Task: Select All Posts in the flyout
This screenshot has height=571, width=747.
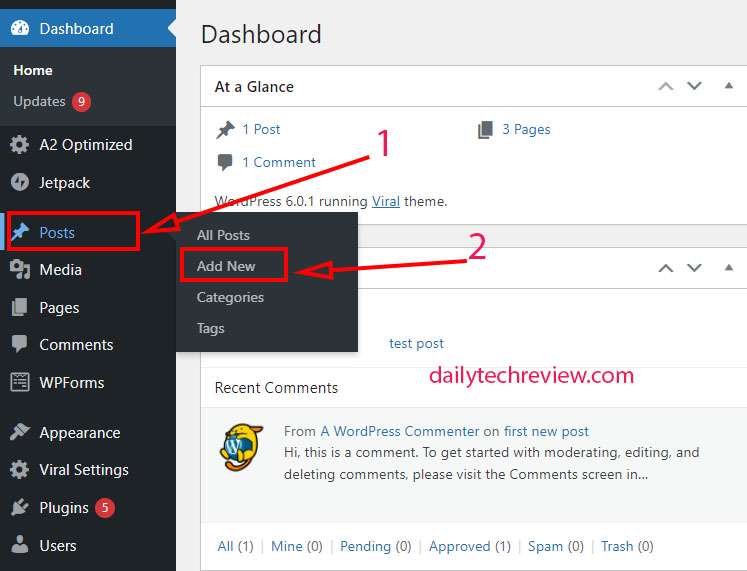Action: coord(223,235)
